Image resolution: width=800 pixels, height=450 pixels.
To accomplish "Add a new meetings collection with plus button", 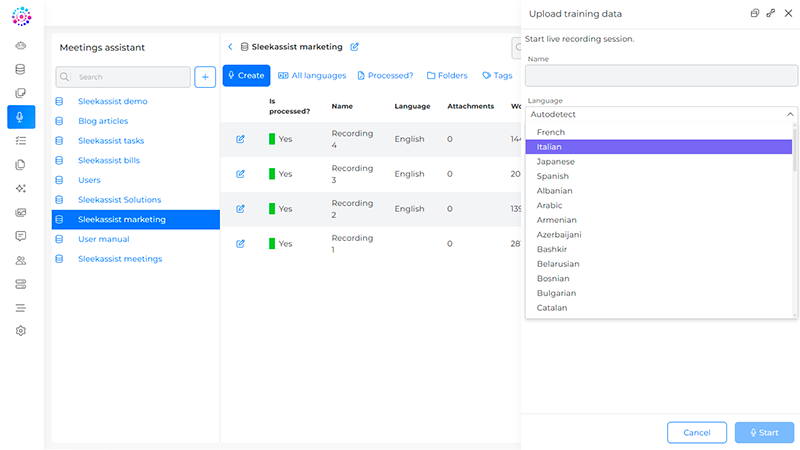I will 205,77.
